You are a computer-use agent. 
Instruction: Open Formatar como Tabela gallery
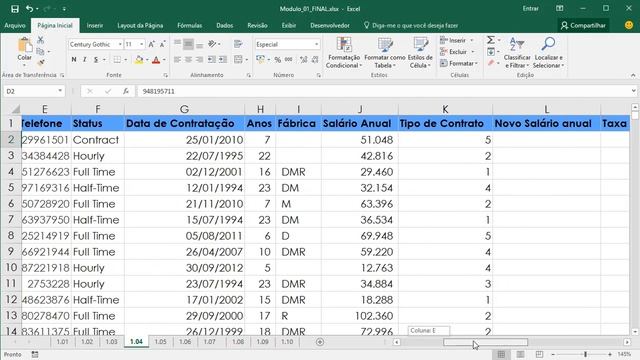tap(384, 53)
